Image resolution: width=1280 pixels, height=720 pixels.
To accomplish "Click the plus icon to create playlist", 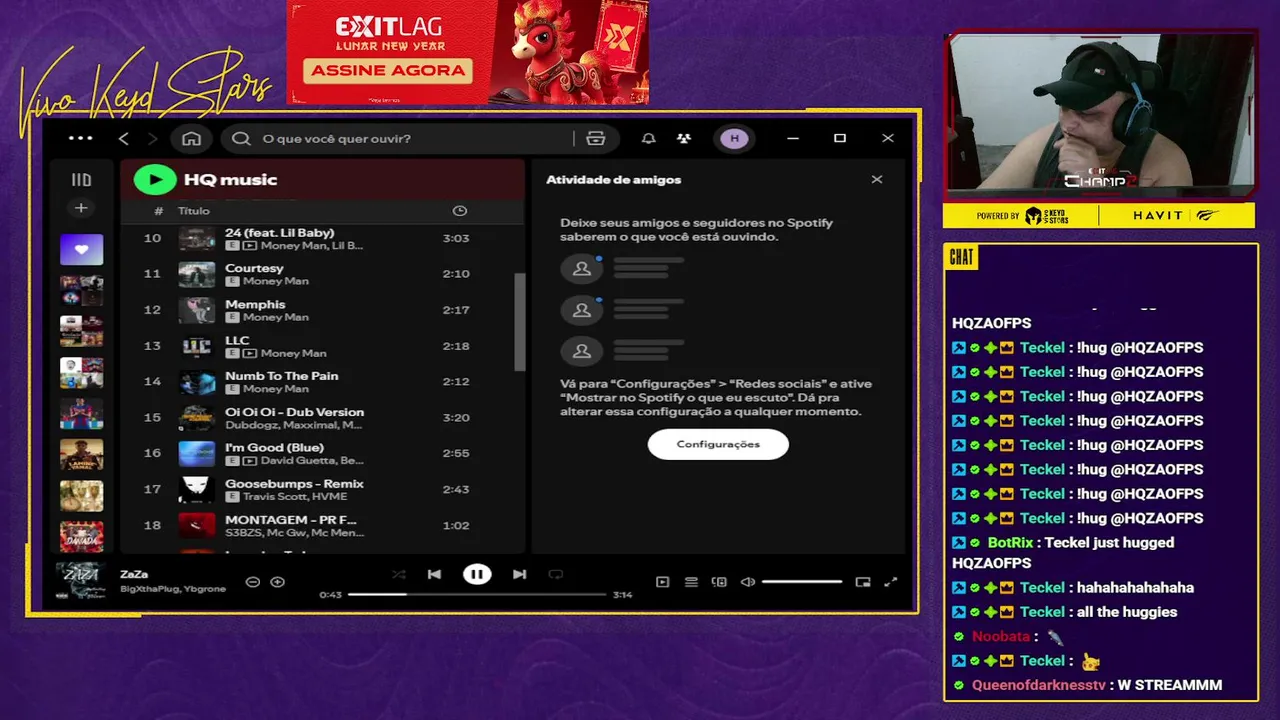I will point(81,208).
